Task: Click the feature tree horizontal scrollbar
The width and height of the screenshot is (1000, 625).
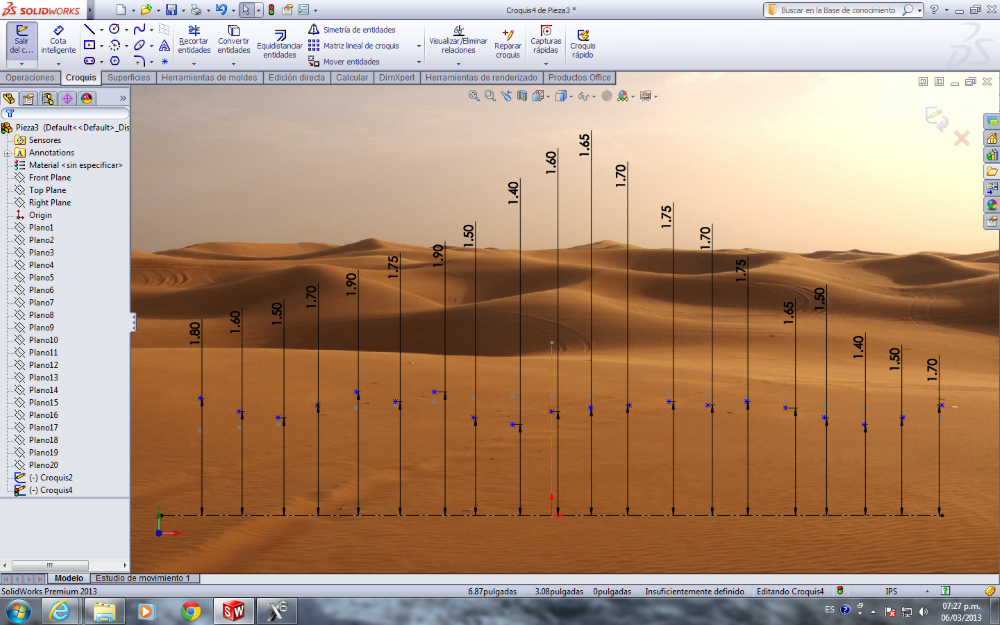Action: [65, 565]
